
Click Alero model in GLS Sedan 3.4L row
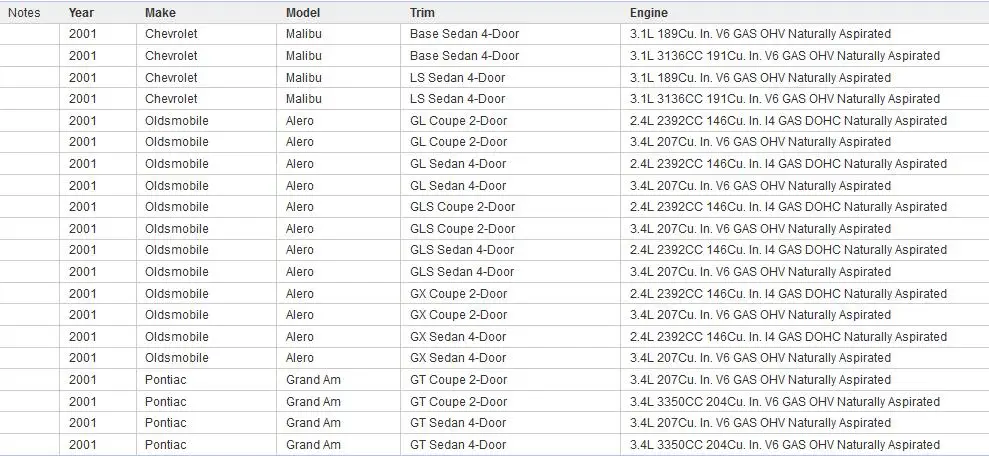pos(300,272)
